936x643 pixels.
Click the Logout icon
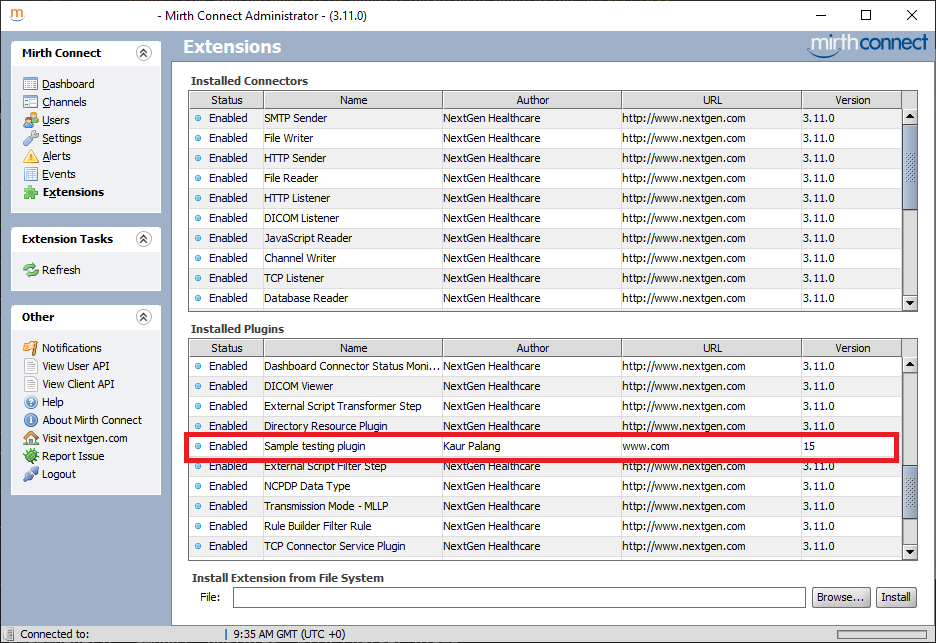[30, 474]
